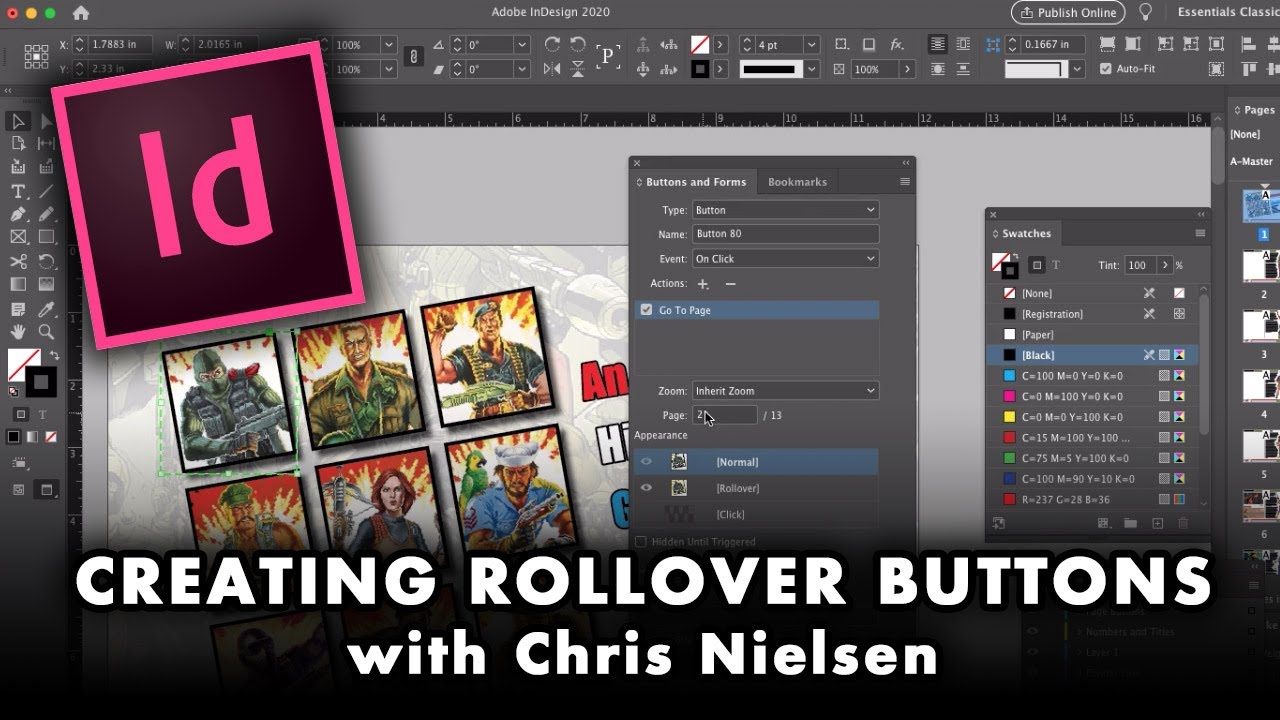Open the Event dropdown showing On Click
This screenshot has height=720, width=1280.
[x=785, y=258]
